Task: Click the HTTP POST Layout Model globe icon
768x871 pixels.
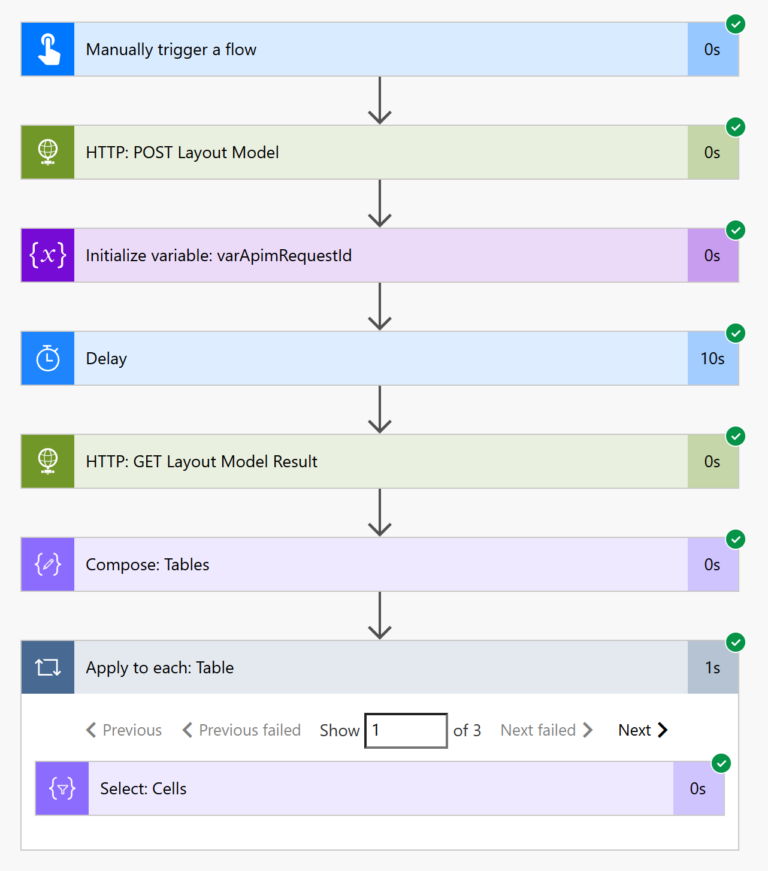Action: (x=47, y=152)
